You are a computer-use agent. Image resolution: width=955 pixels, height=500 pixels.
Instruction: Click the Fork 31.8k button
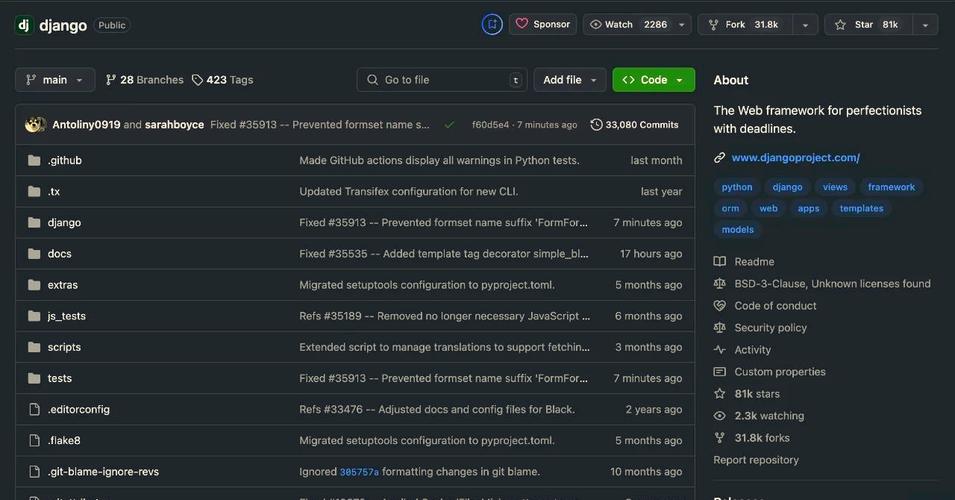click(745, 24)
